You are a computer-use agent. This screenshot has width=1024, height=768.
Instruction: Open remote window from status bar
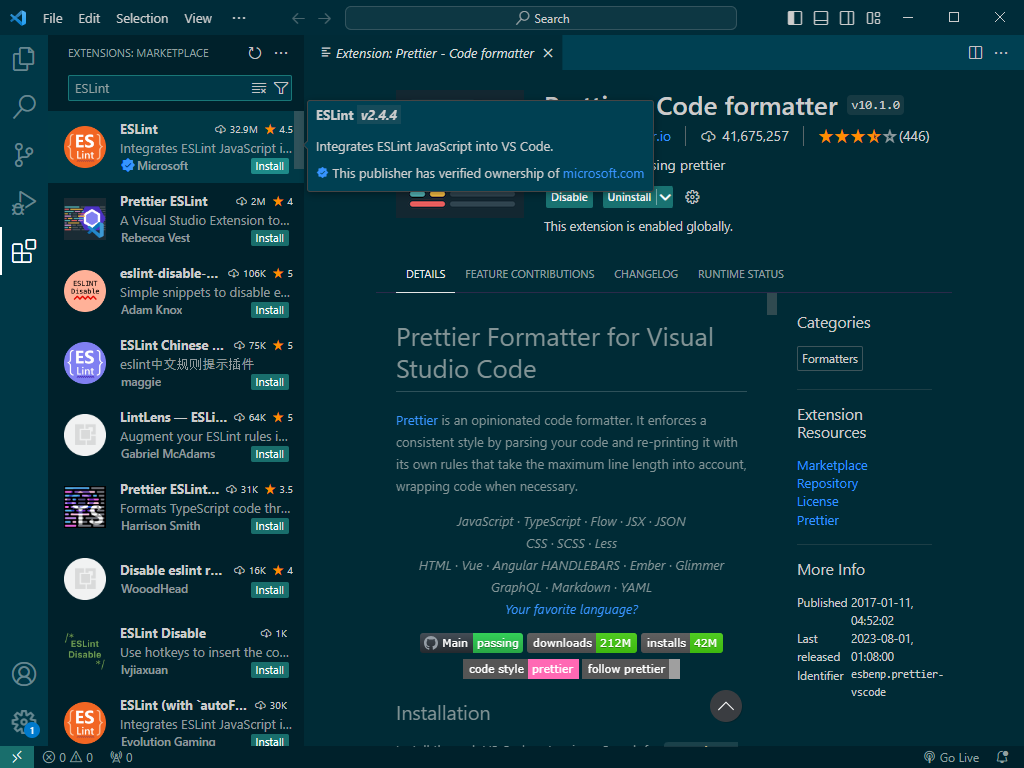pyautogui.click(x=17, y=757)
